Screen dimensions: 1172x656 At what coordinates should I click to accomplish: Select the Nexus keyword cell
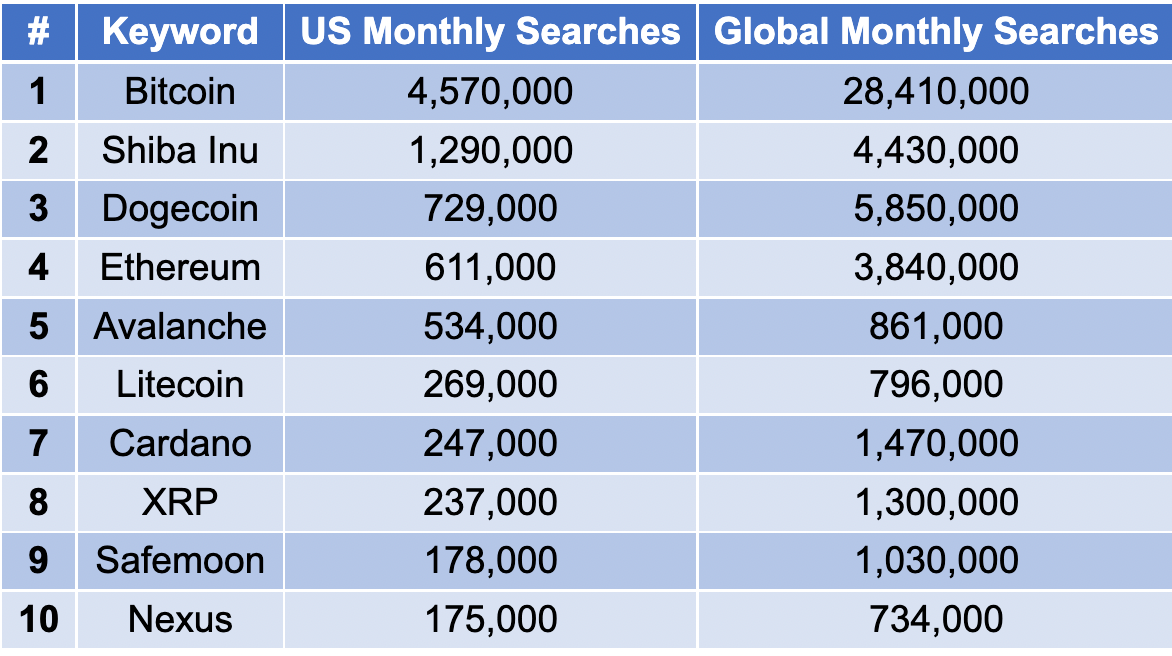point(180,619)
